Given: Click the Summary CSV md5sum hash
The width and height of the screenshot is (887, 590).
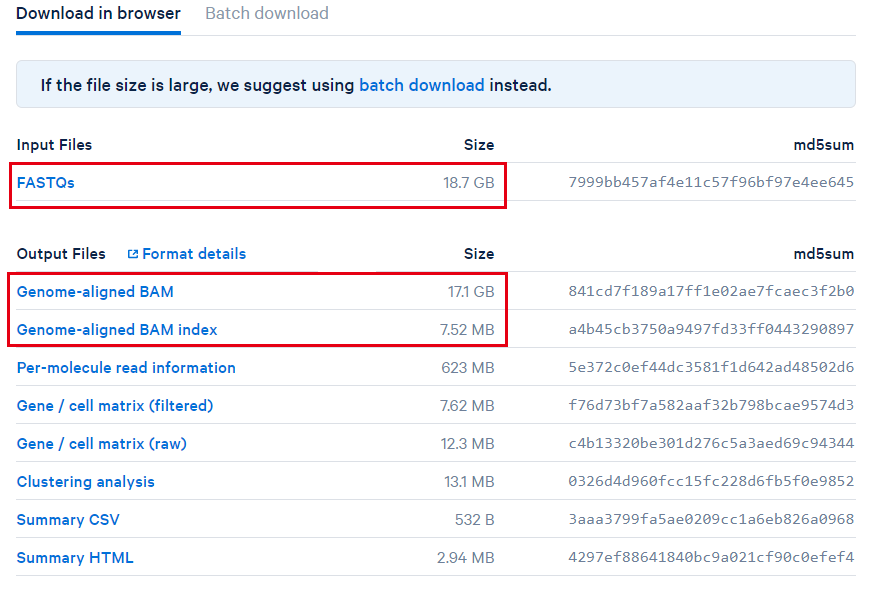Looking at the screenshot, I should point(711,519).
